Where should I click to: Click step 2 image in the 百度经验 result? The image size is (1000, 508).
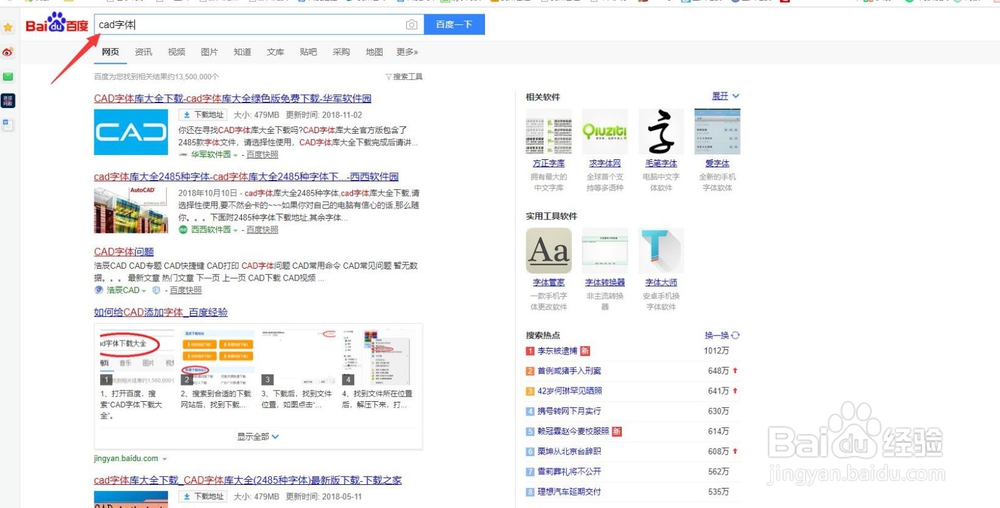217,358
